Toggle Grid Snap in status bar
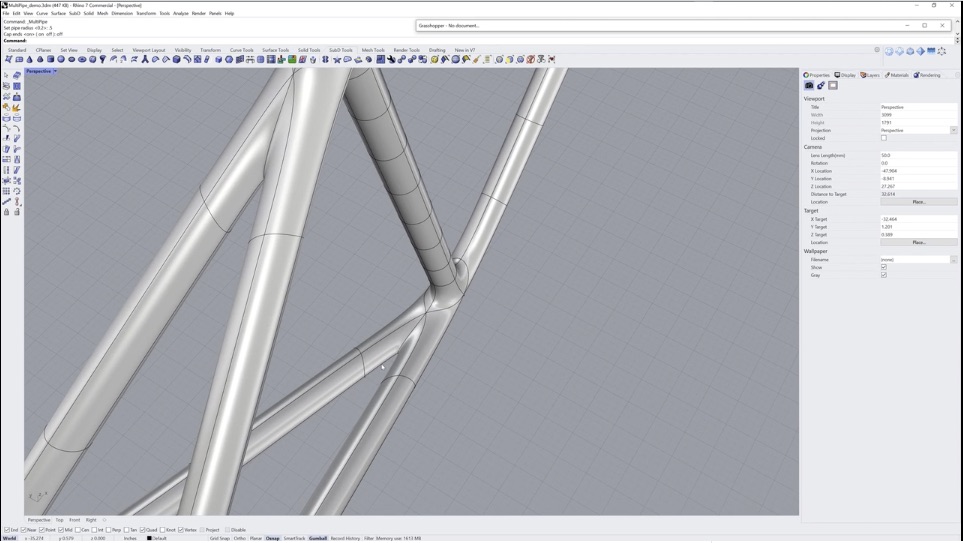Viewport: 963px width, 543px height. click(219, 538)
